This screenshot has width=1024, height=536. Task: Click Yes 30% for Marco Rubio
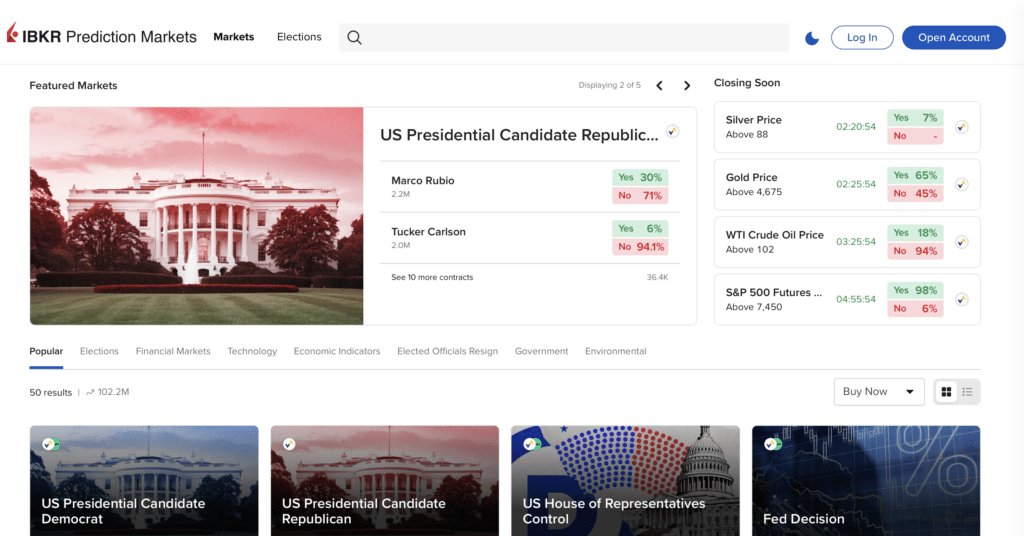pyautogui.click(x=640, y=177)
